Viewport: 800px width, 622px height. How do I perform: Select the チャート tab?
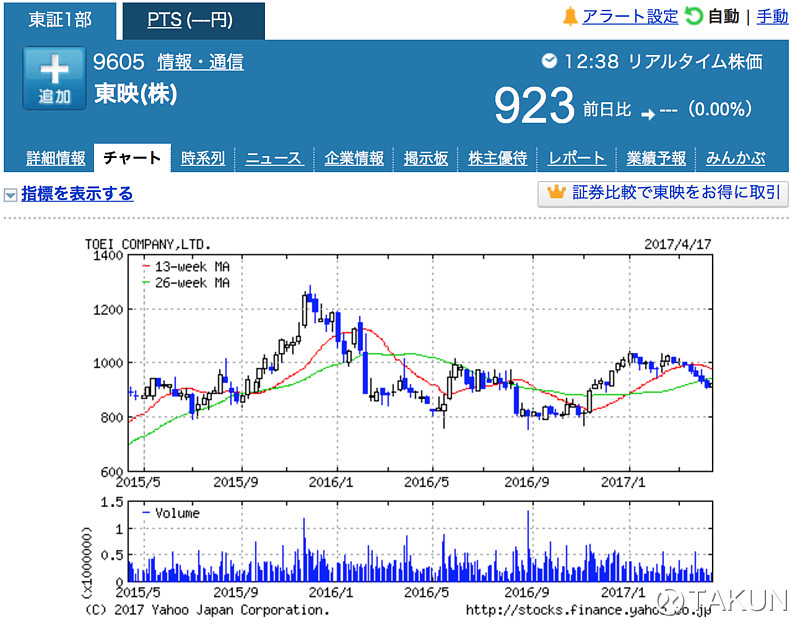[132, 158]
